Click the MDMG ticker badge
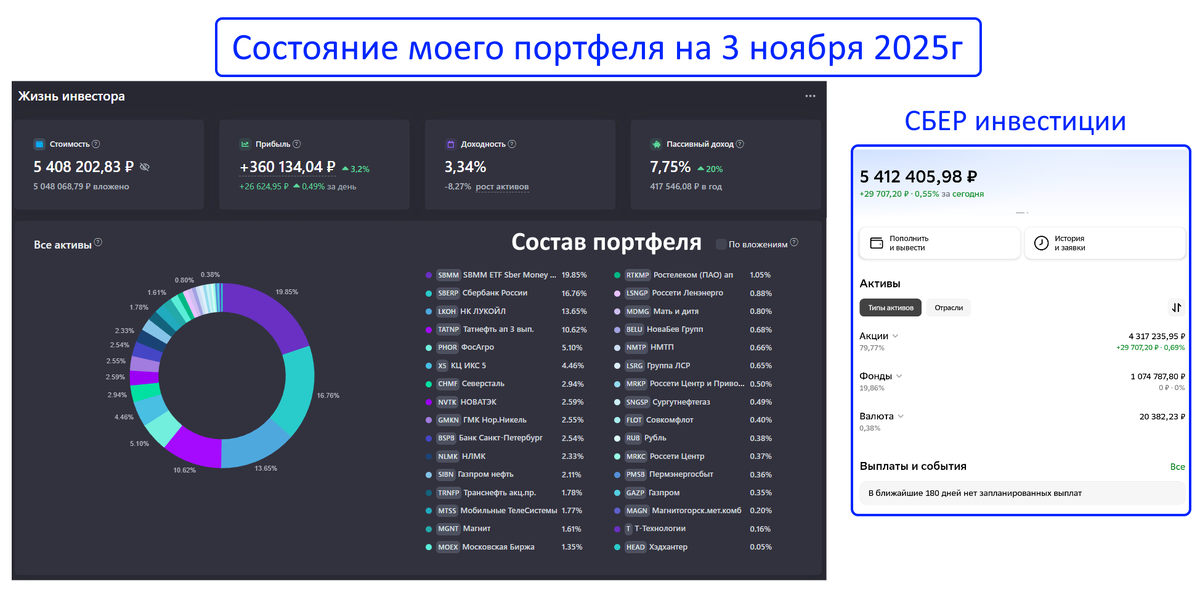 point(637,311)
